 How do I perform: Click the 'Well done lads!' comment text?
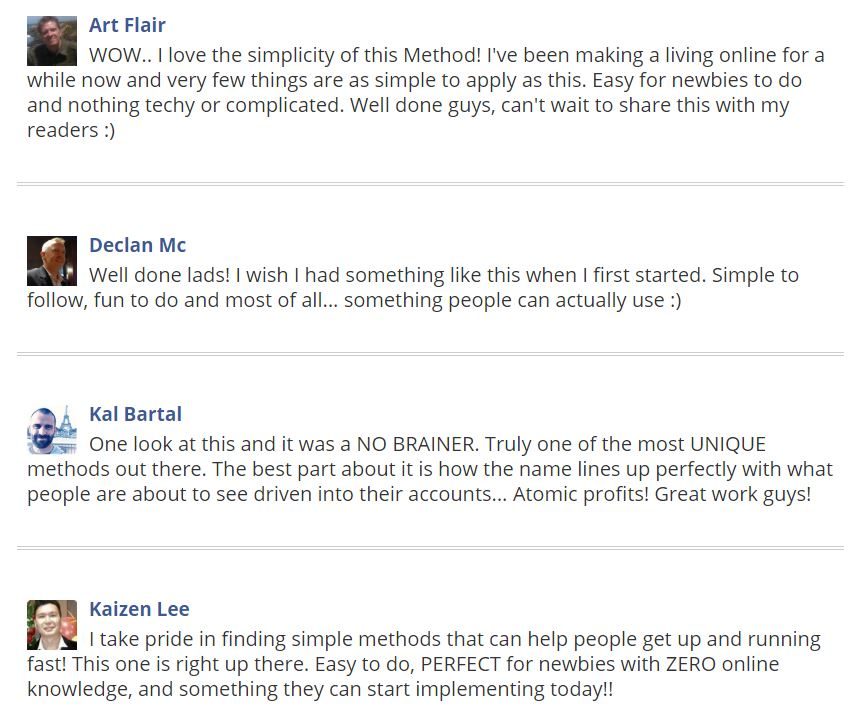pyautogui.click(x=159, y=275)
